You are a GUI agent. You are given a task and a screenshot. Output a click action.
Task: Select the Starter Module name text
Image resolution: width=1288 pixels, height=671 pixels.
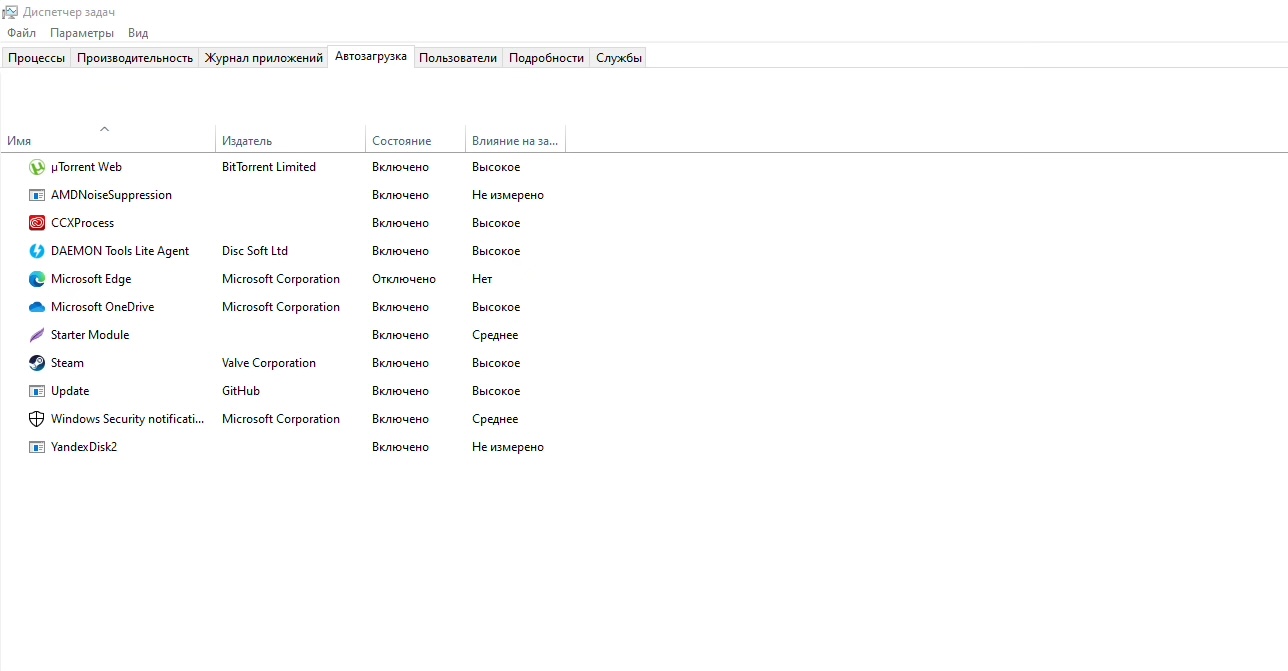(90, 335)
